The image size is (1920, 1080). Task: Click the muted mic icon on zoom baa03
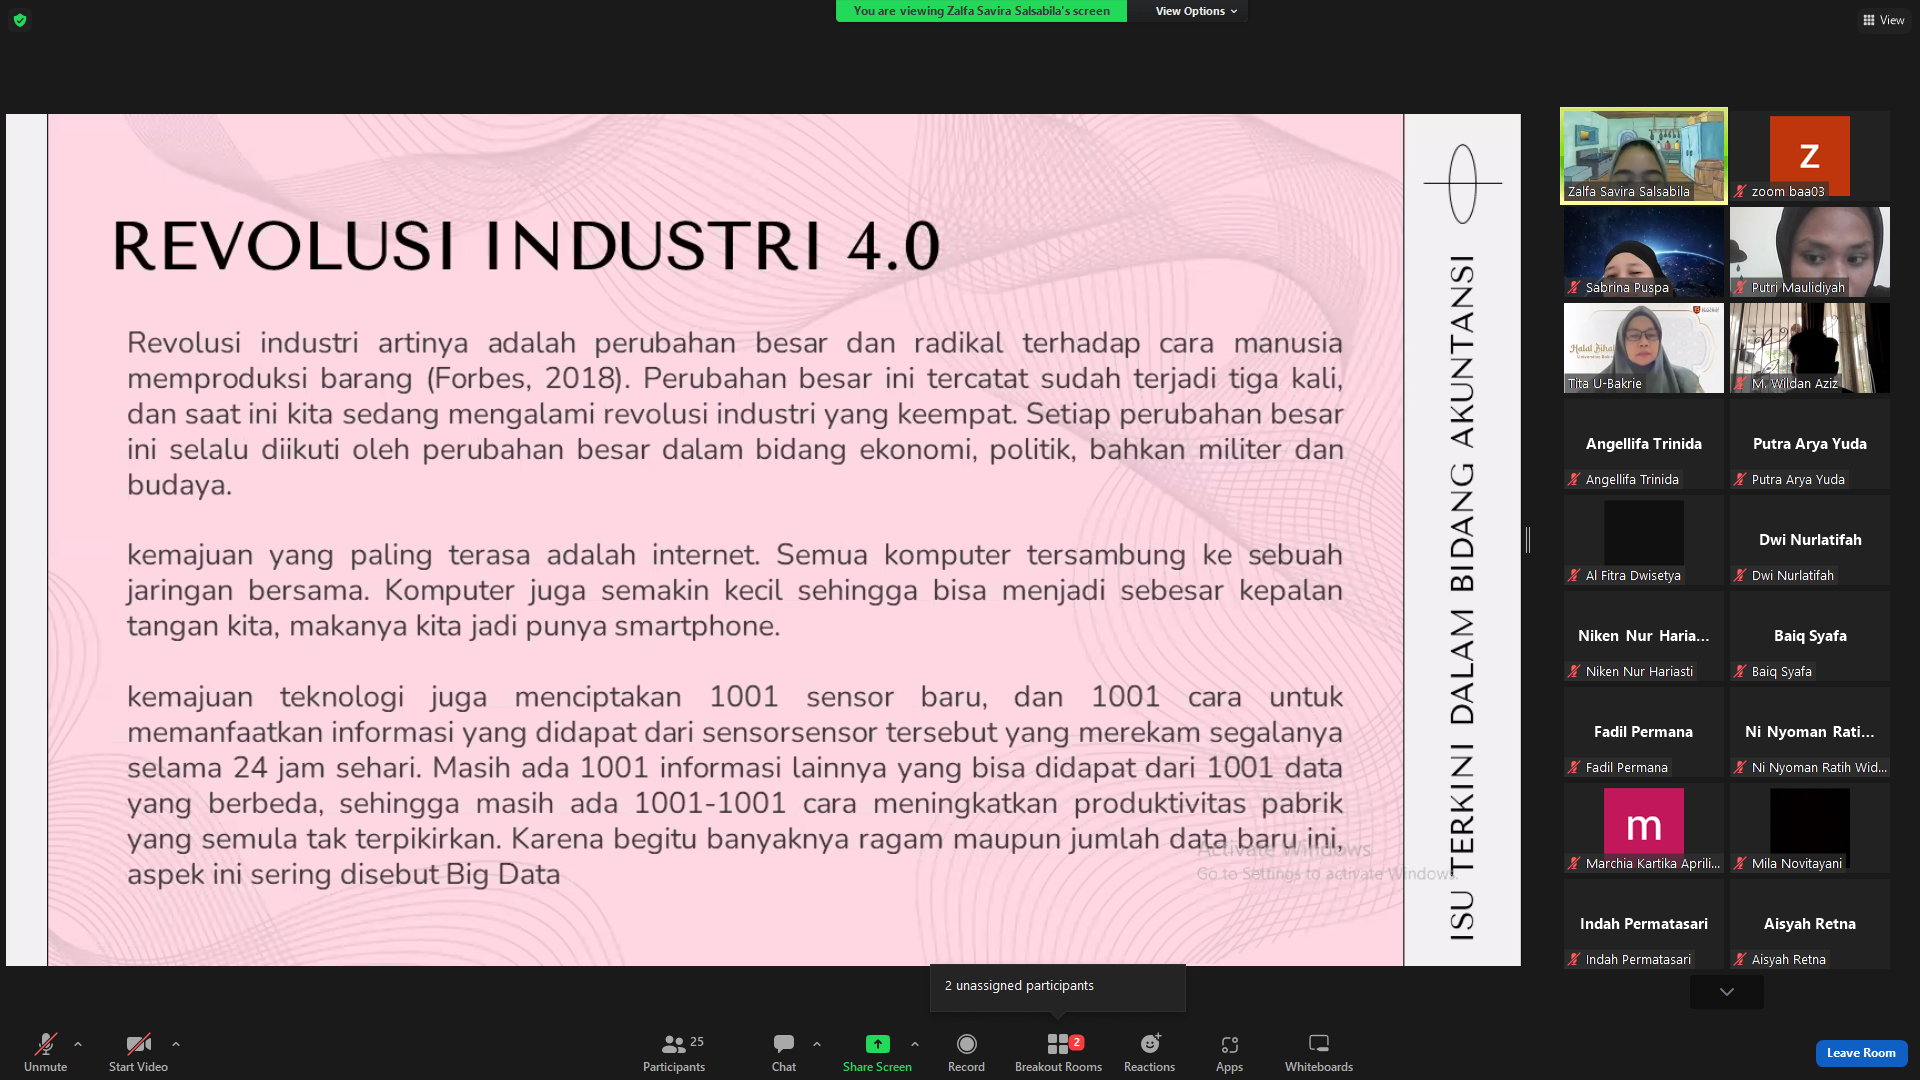coord(1740,192)
